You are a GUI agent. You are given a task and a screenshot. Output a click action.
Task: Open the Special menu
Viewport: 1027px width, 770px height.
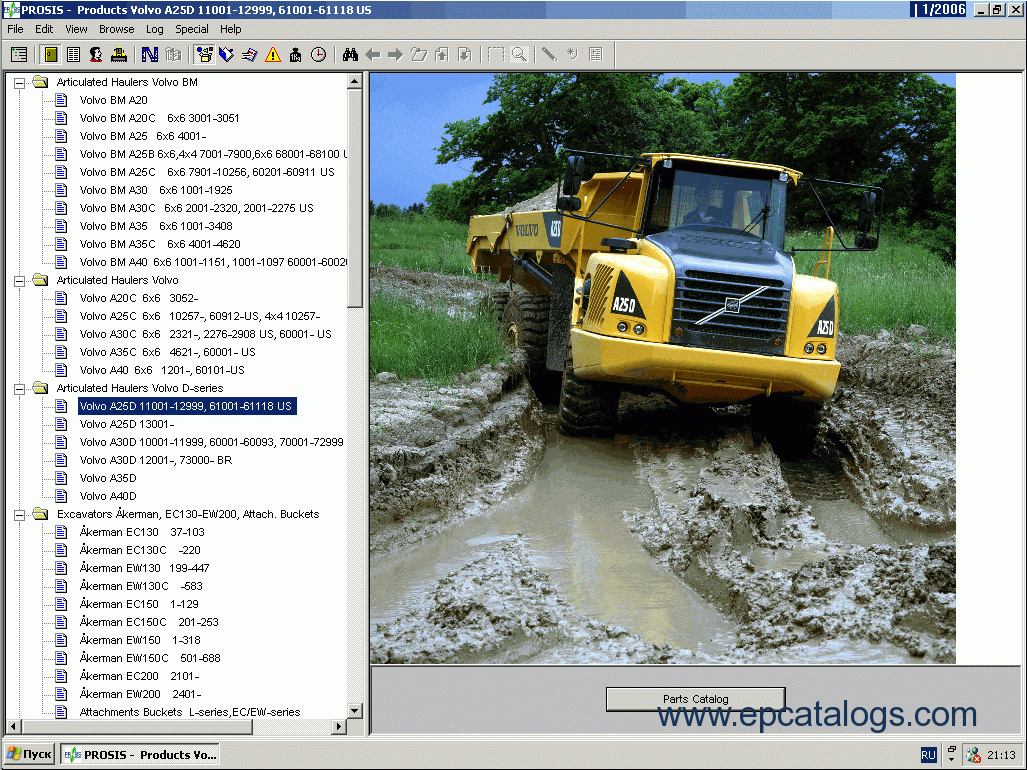(x=192, y=29)
